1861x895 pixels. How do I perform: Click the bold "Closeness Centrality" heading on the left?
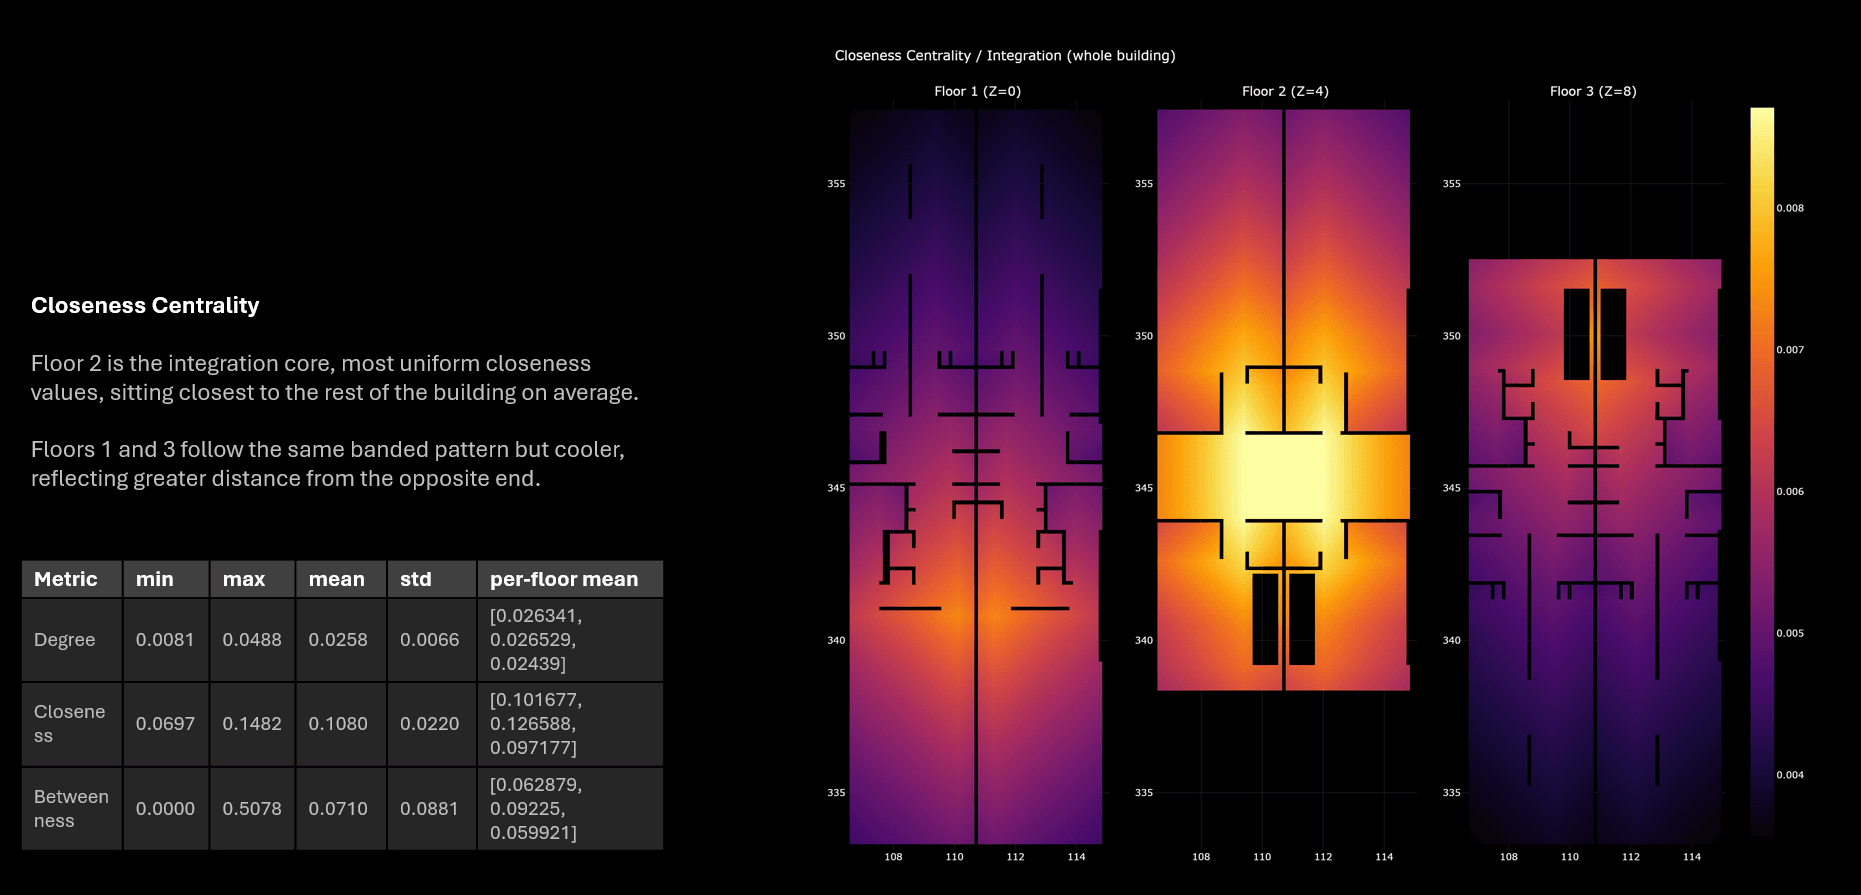tap(145, 306)
